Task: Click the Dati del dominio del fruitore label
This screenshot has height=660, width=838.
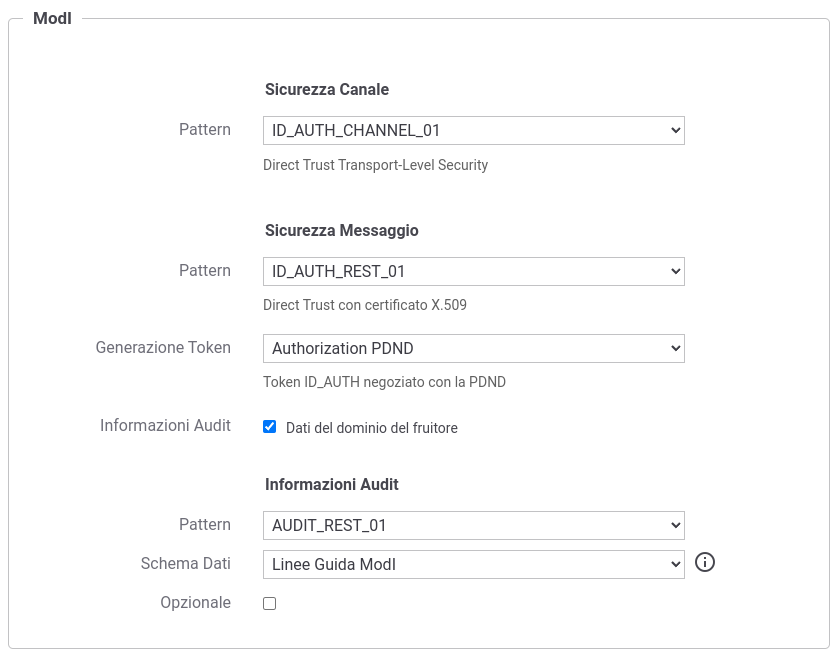Action: click(371, 428)
